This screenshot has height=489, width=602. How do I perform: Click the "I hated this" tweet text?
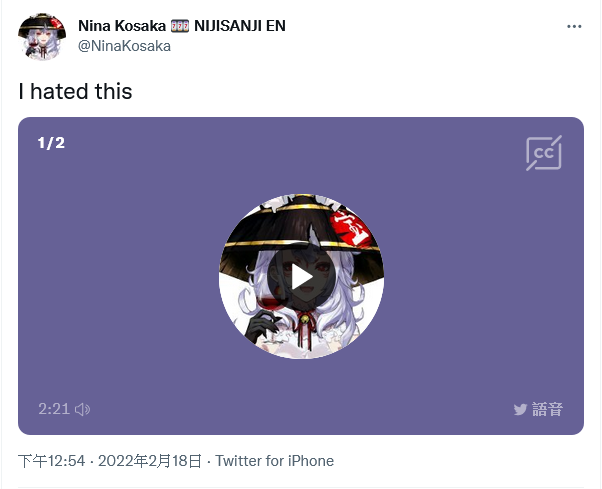click(75, 91)
